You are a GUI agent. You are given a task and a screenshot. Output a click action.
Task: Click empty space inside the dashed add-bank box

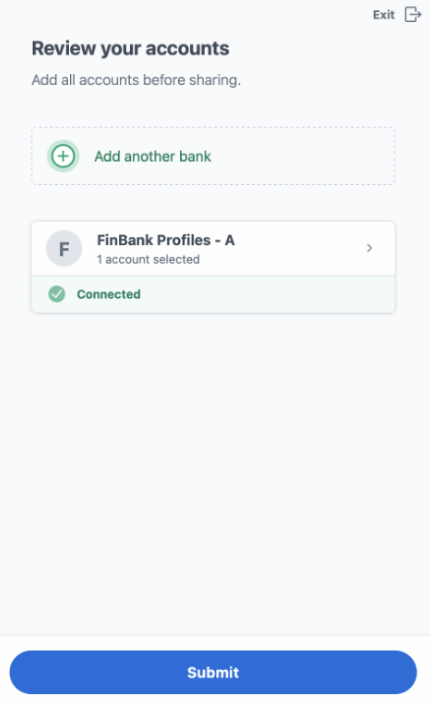pos(302,156)
